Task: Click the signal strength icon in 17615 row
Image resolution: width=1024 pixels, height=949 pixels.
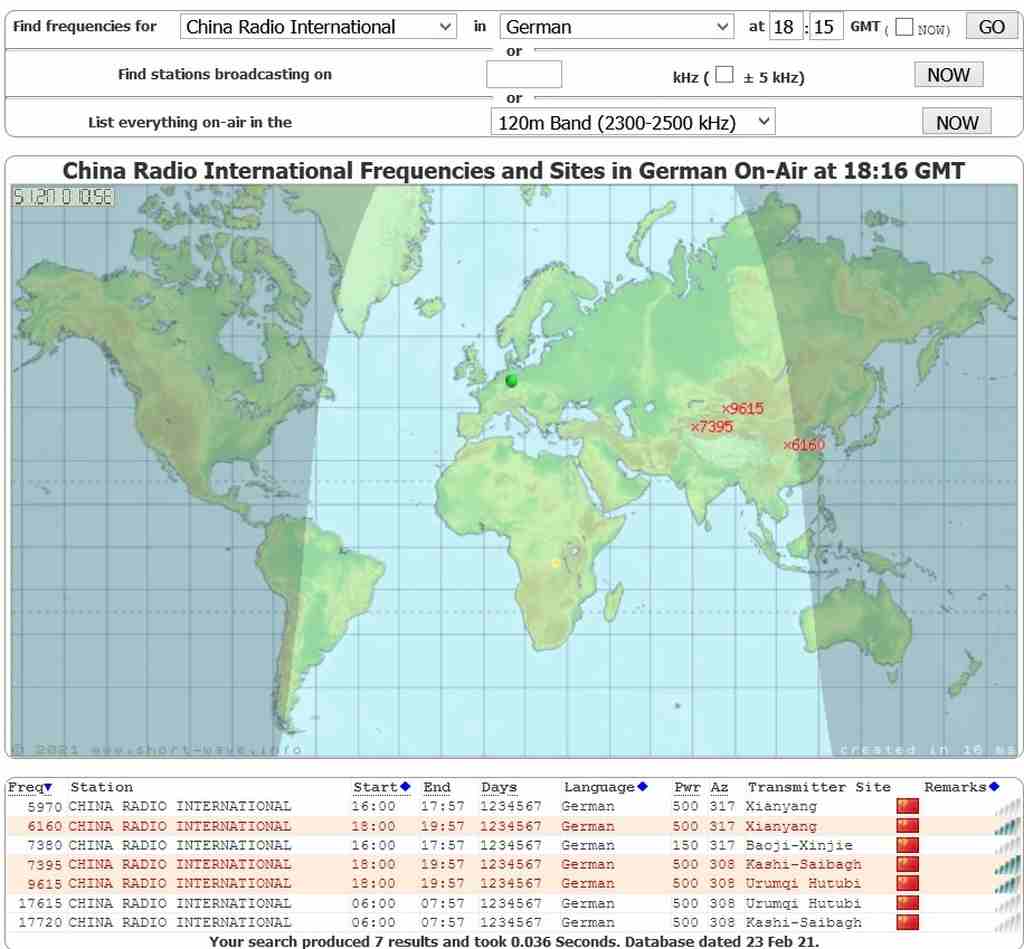Action: 1007,905
